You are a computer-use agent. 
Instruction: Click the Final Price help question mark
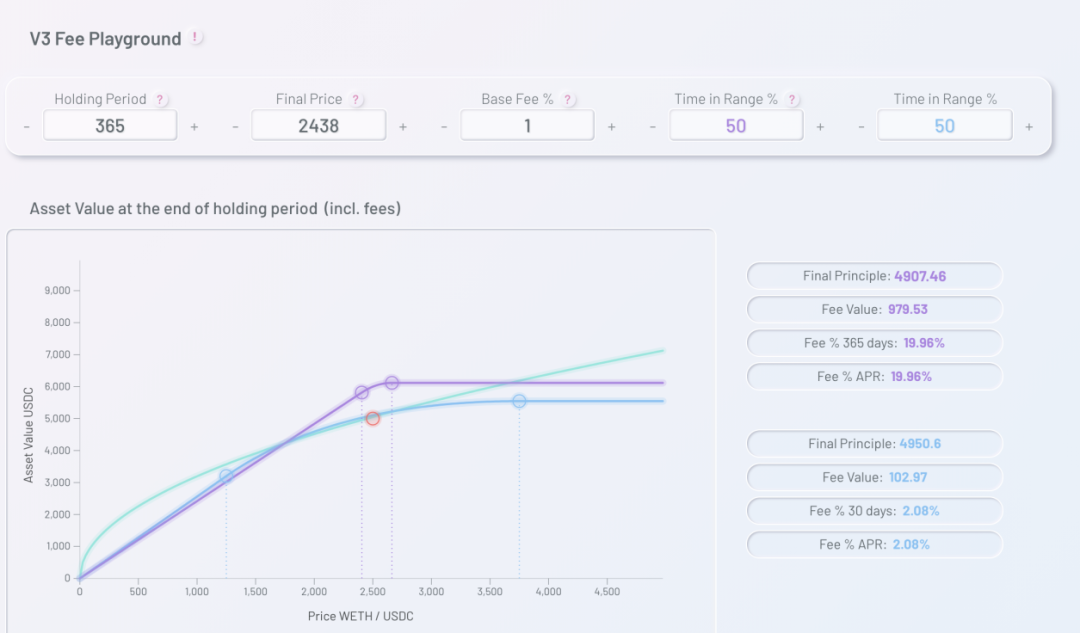pos(355,100)
